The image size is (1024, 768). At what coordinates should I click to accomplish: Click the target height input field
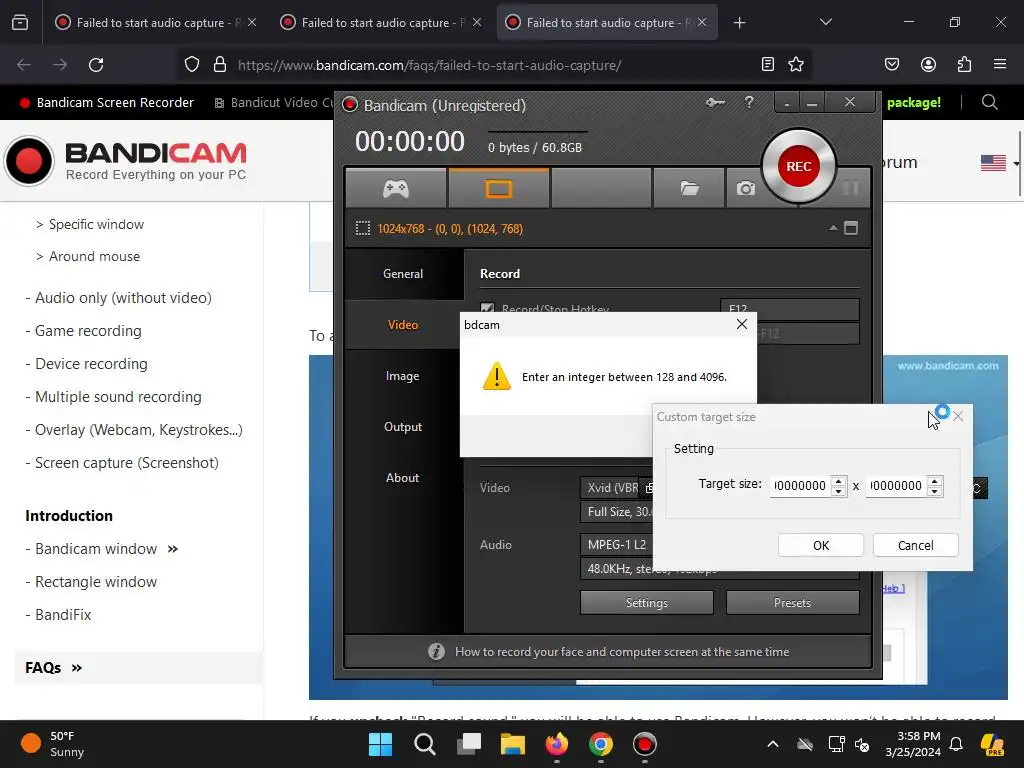(896, 486)
